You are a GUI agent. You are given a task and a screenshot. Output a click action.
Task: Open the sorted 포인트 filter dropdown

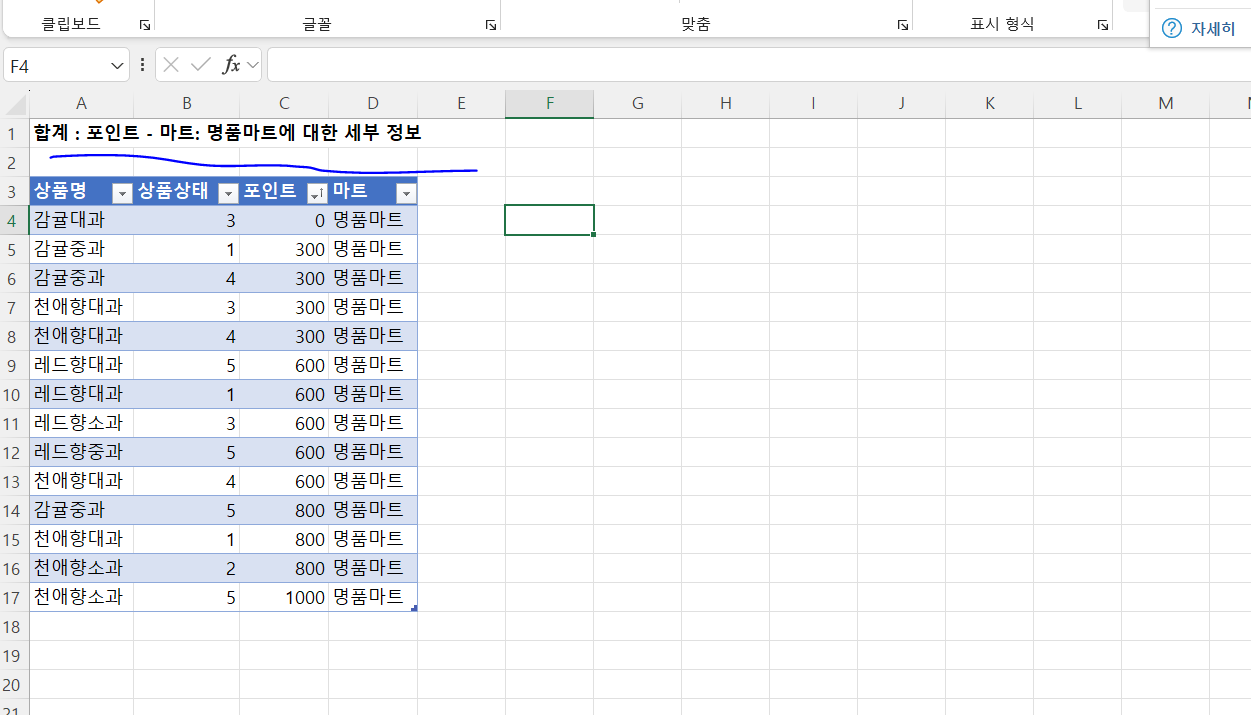tap(317, 193)
